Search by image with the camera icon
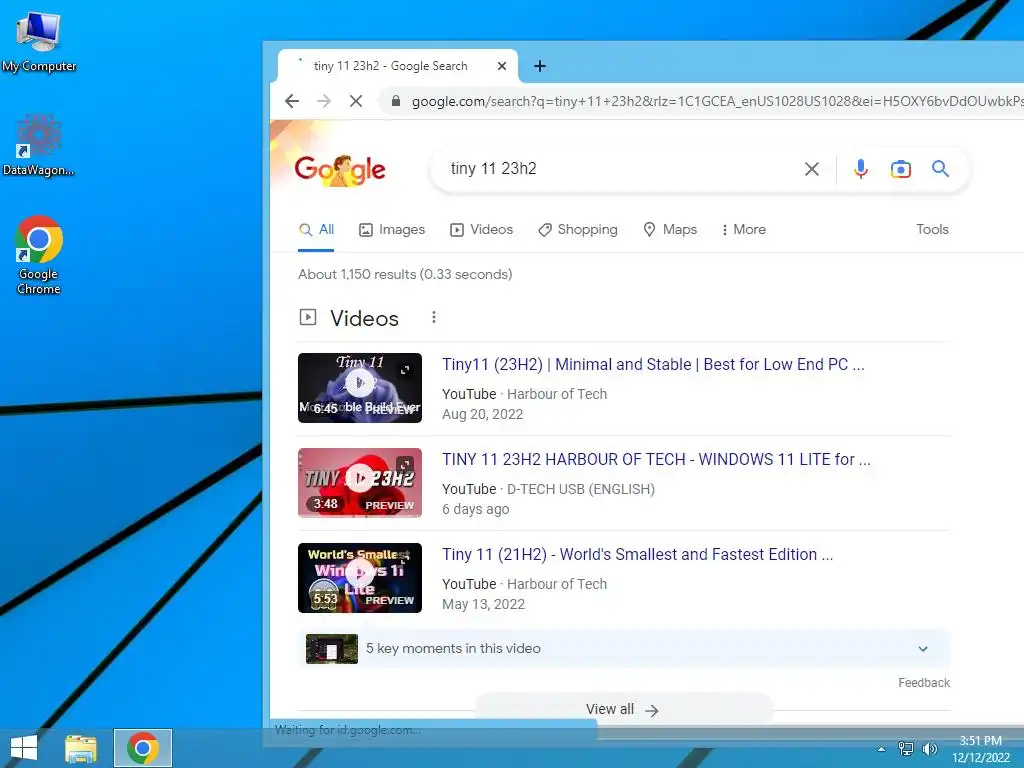This screenshot has width=1024, height=768. (x=901, y=169)
